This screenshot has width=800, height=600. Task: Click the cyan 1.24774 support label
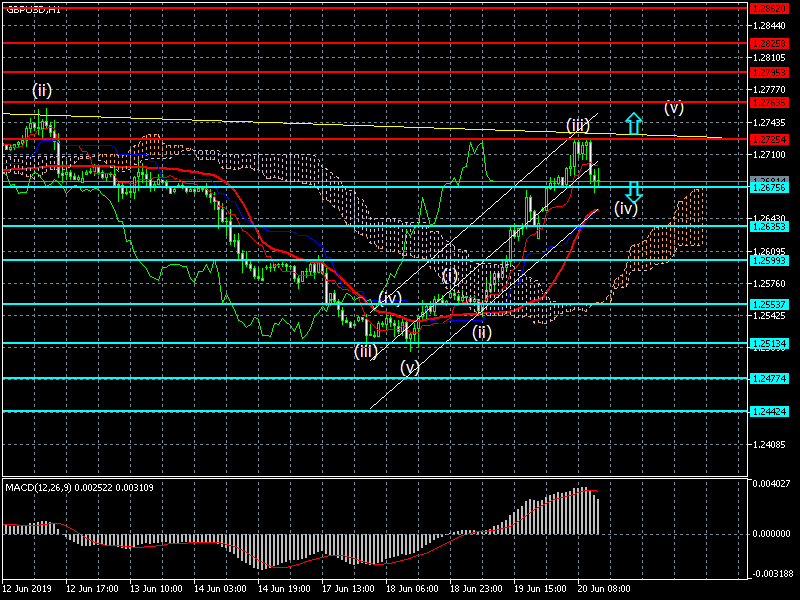point(769,379)
